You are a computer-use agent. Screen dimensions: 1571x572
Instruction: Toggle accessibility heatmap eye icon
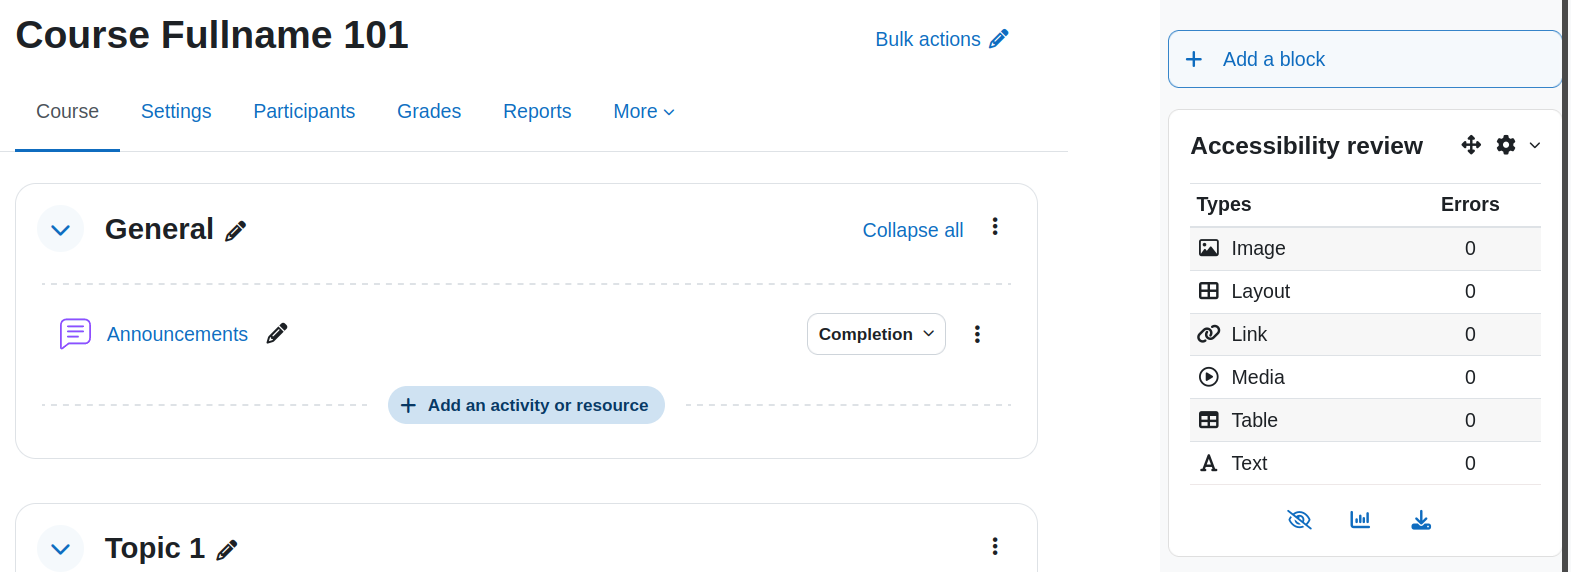[1299, 520]
